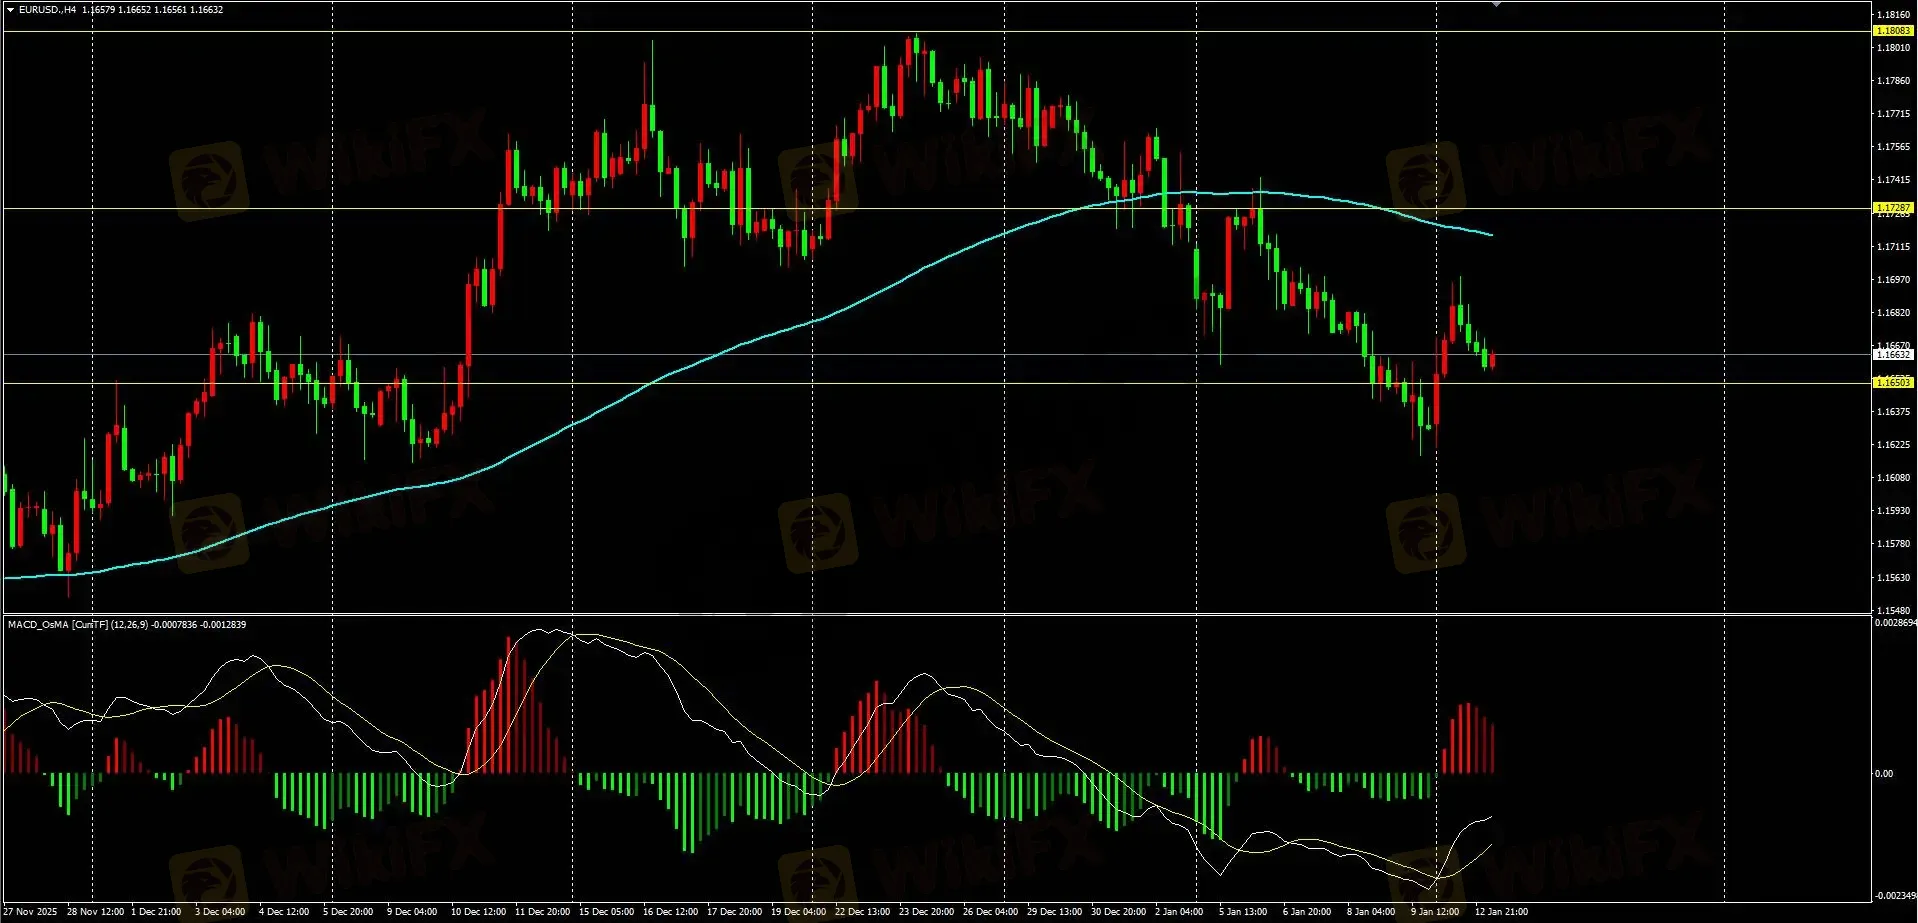Click the 1.15480 value on the price scale
1918x923 pixels.
click(1894, 611)
